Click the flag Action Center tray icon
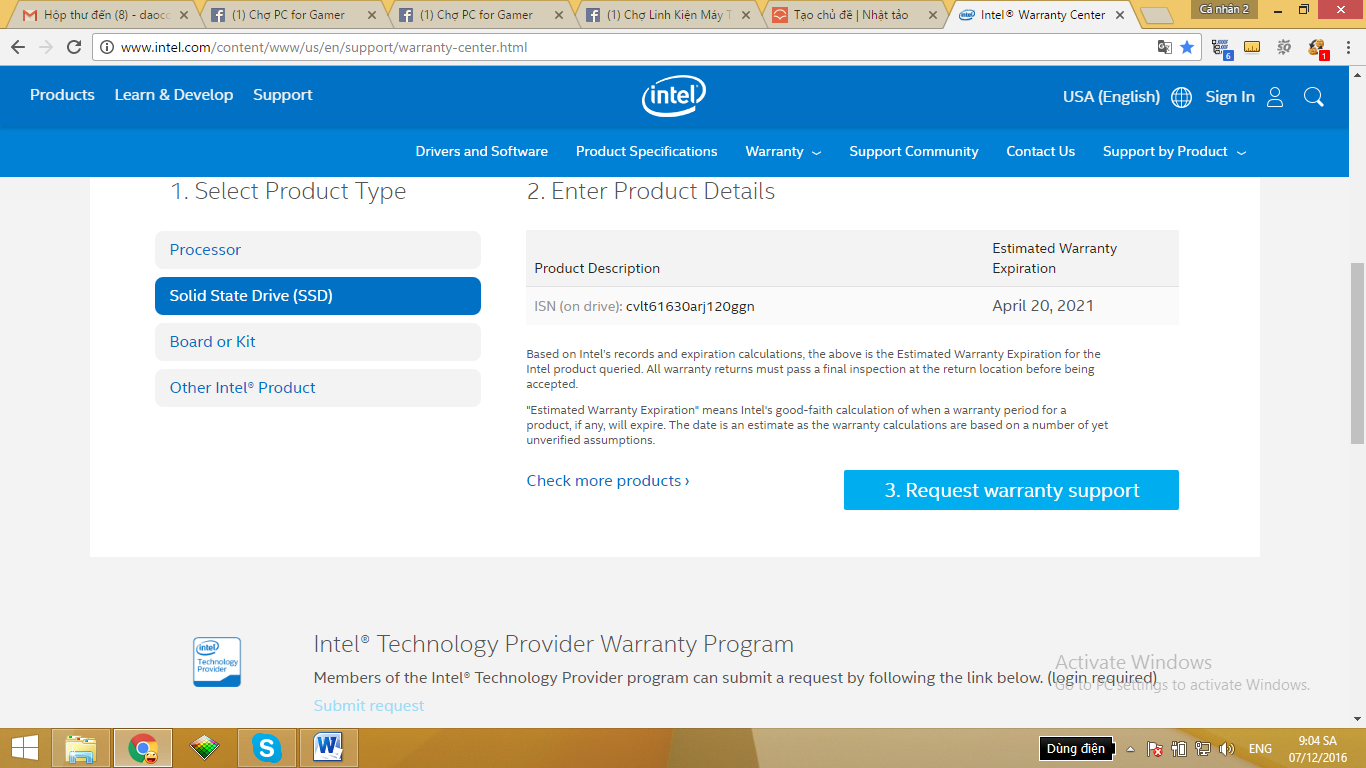This screenshot has width=1366, height=768. click(x=1154, y=749)
